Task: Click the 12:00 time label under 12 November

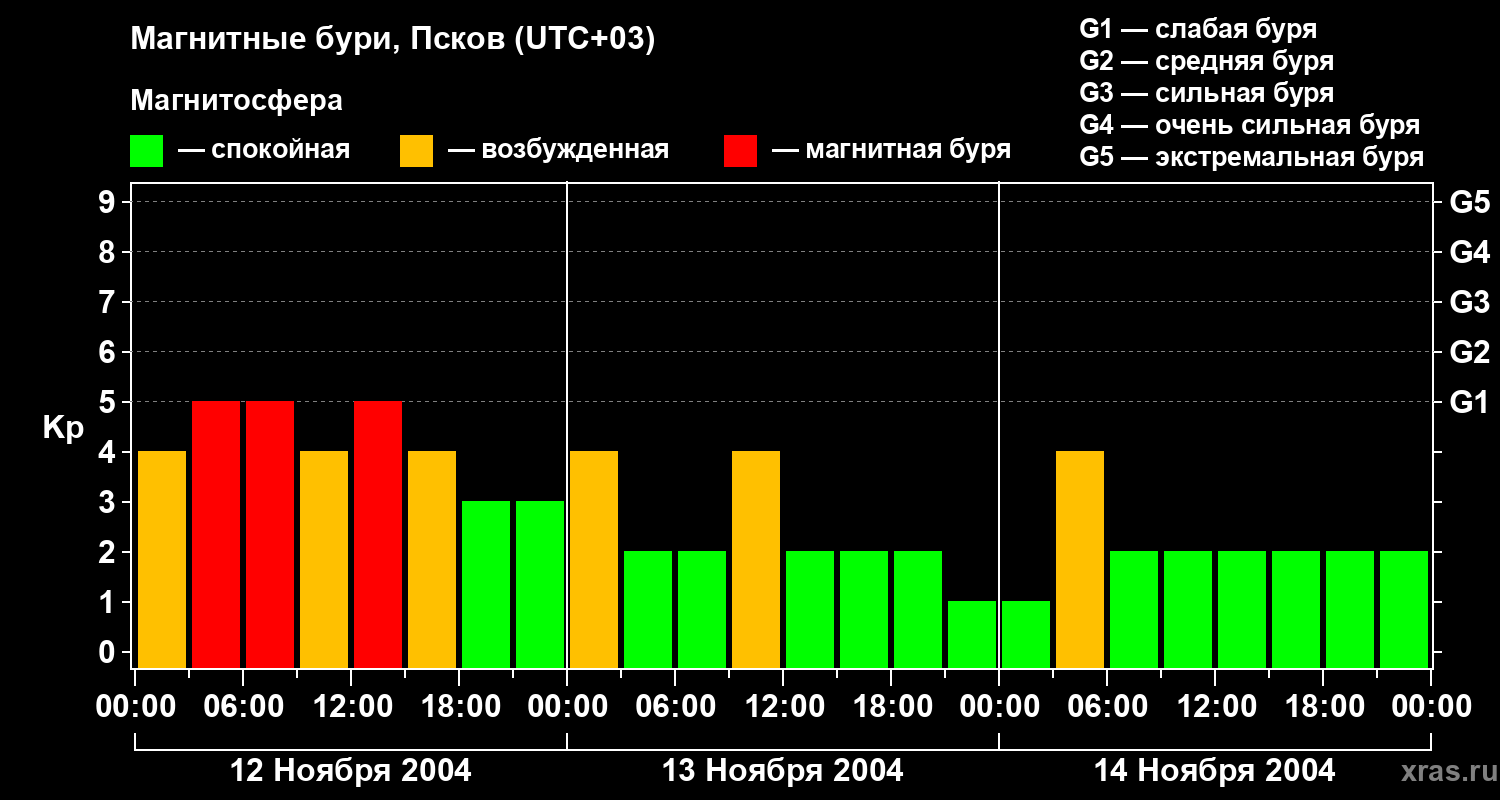Action: [351, 707]
